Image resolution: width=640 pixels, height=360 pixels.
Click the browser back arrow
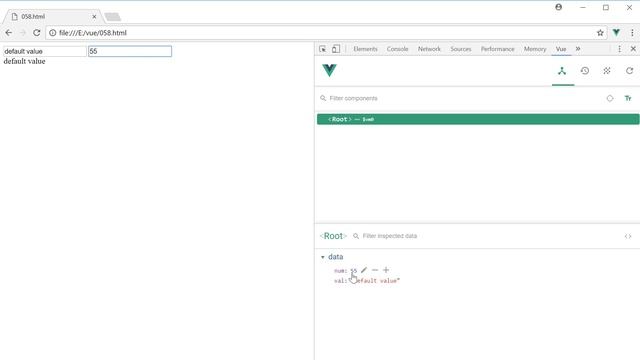pos(9,33)
